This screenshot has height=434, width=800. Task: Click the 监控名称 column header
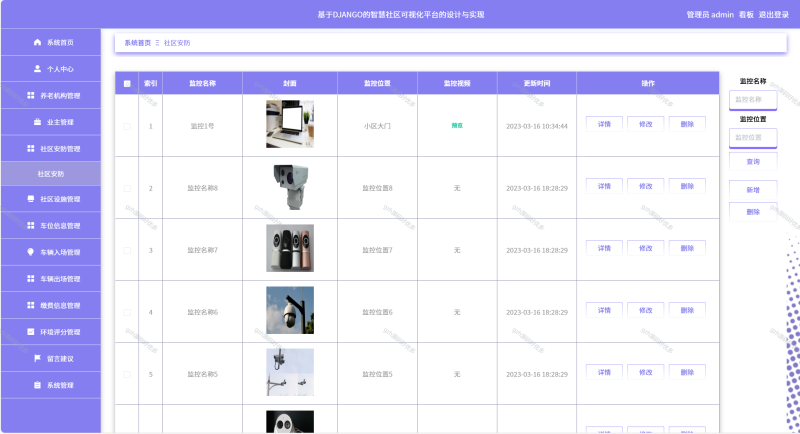click(x=203, y=83)
